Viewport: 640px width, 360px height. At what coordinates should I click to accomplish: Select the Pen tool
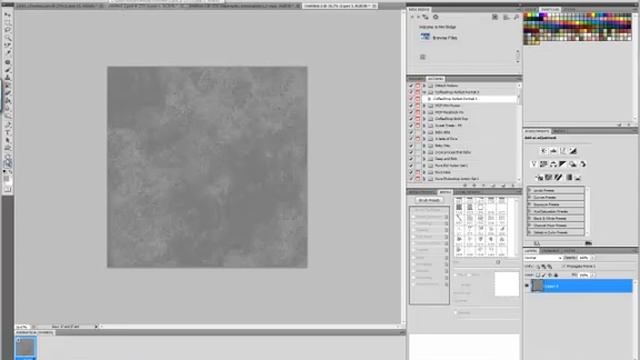point(8,125)
